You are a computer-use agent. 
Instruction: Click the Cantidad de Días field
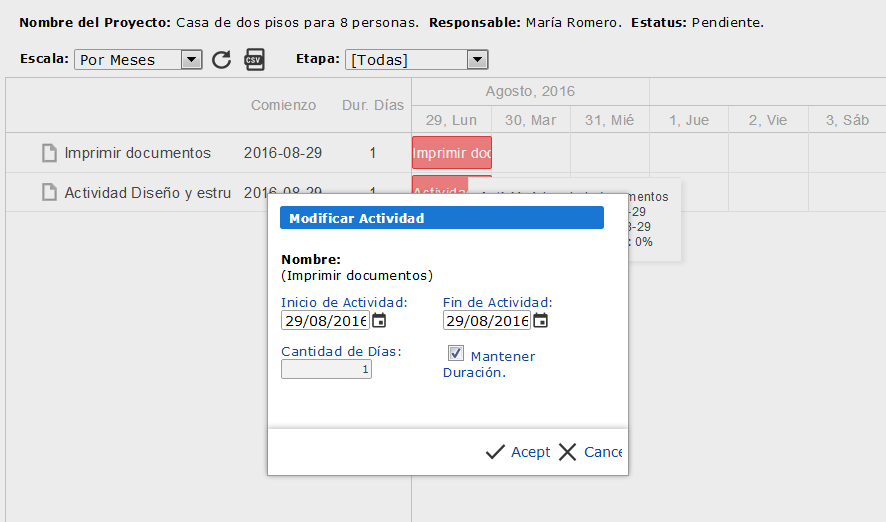coord(326,369)
